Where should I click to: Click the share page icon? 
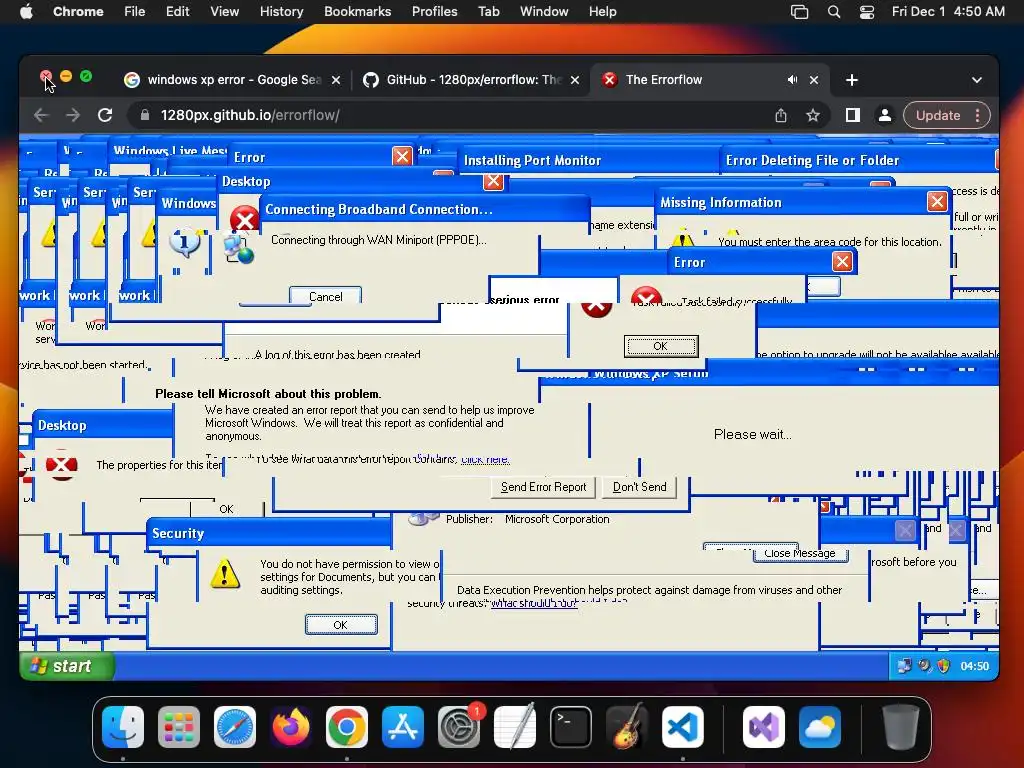tap(781, 116)
